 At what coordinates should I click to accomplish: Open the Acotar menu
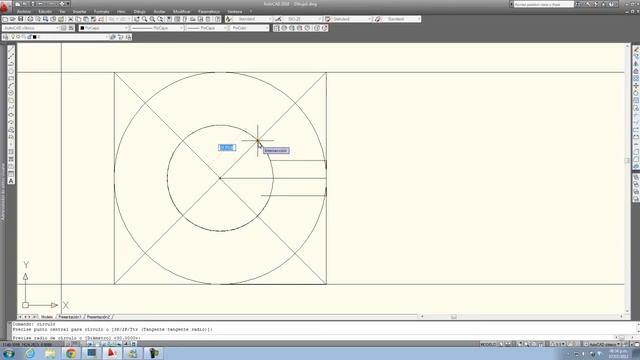159,11
